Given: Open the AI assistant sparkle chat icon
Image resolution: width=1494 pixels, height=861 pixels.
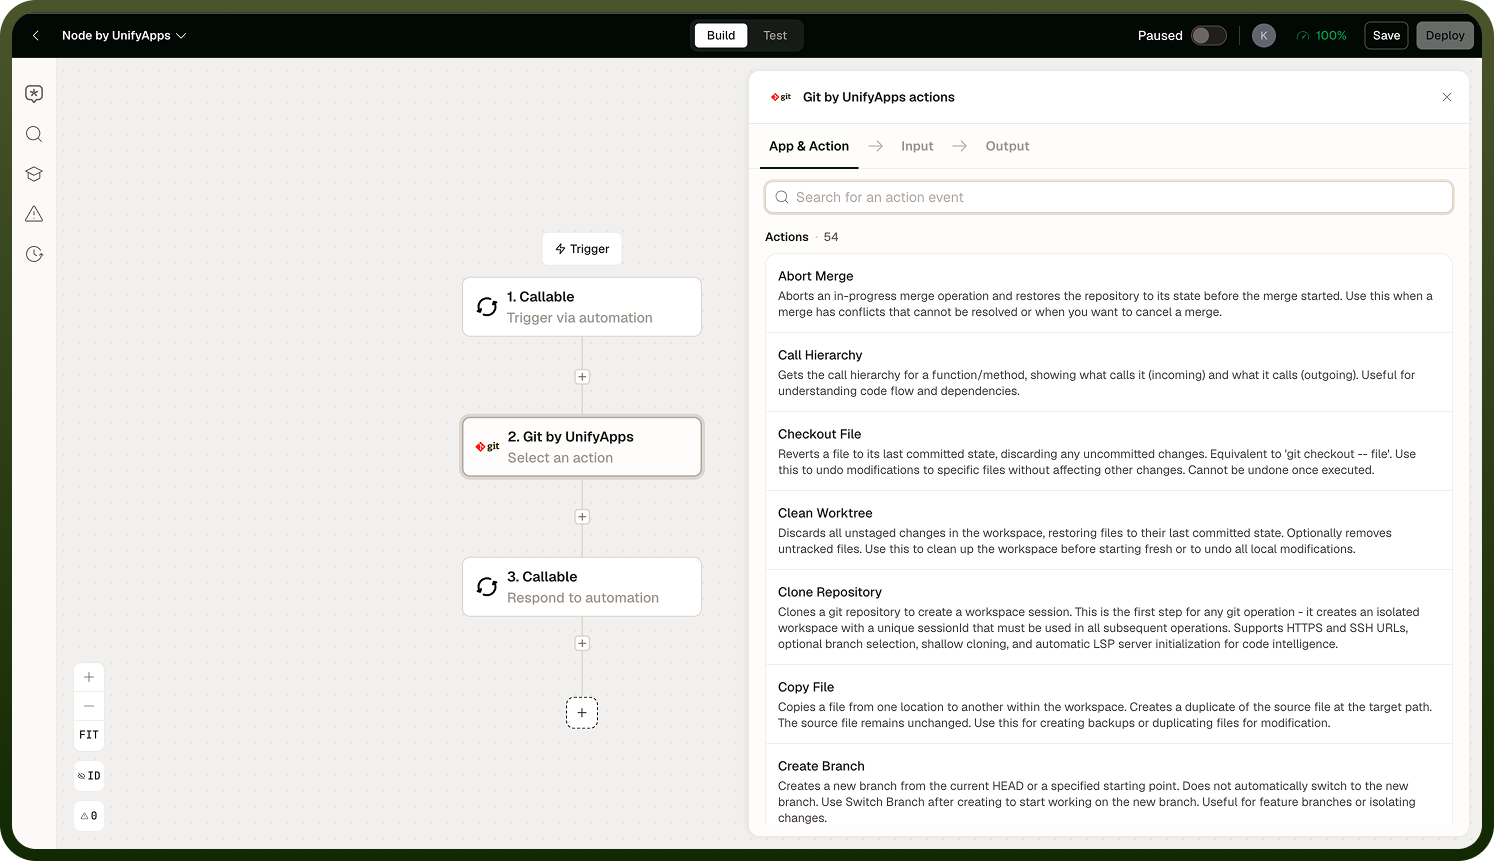Looking at the screenshot, I should coord(34,94).
